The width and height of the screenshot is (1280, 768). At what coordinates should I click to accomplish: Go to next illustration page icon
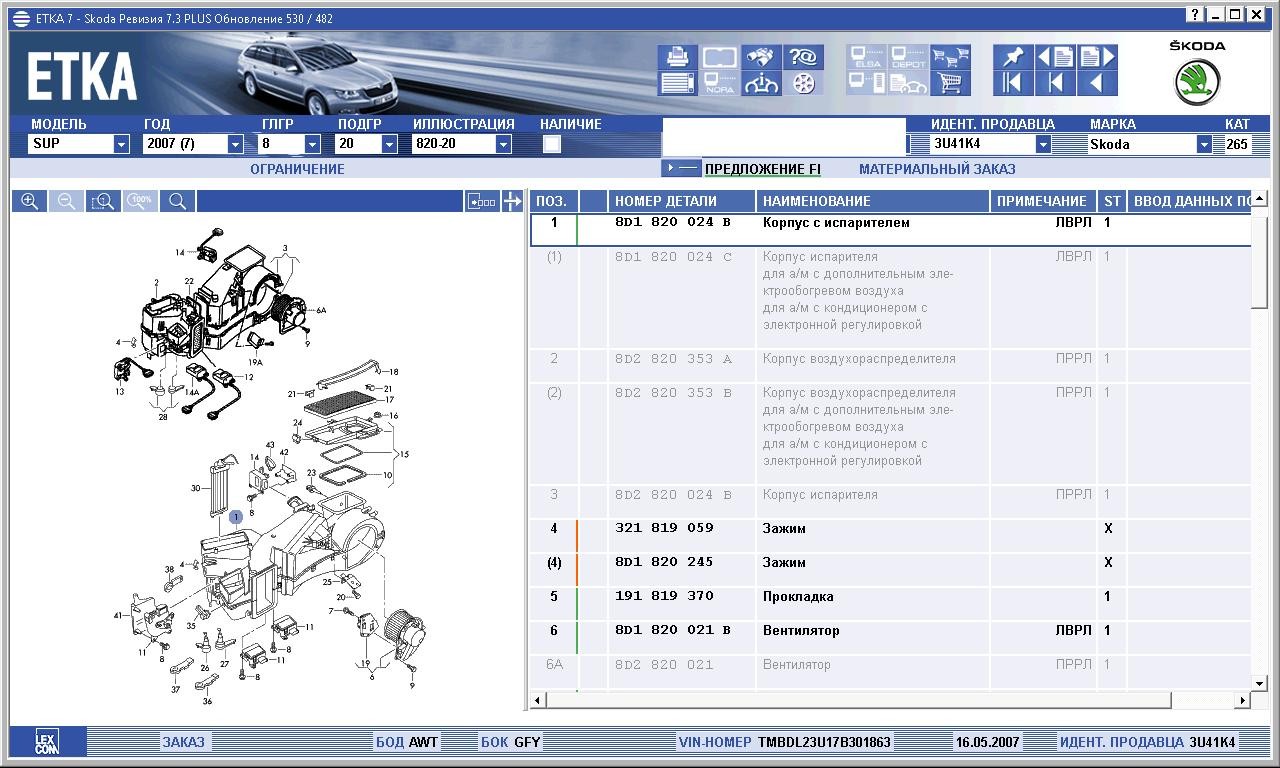tap(1097, 57)
